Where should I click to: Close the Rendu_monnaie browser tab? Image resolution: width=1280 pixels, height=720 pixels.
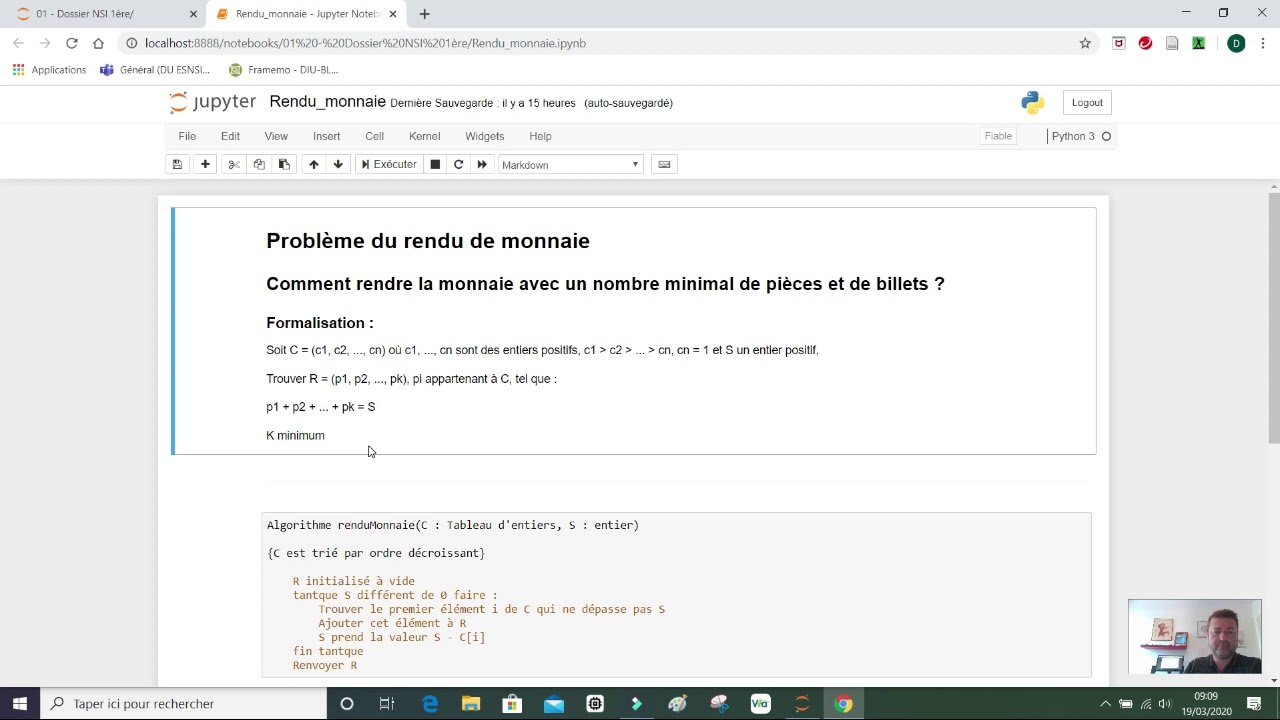393,14
